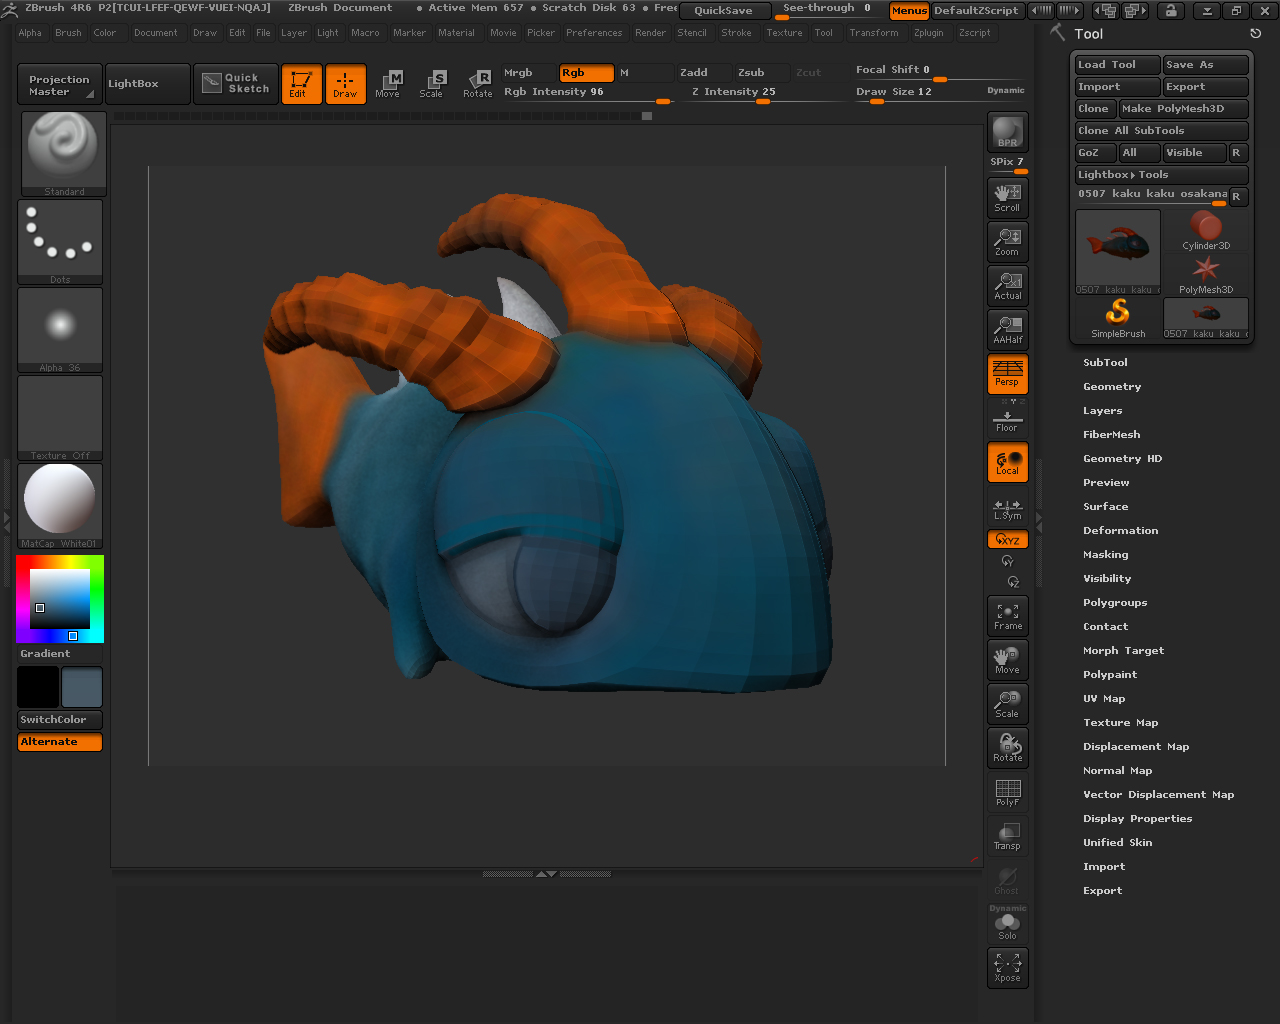Screen dimensions: 1280x1024
Task: Open the Dots stroke picker
Action: [61, 242]
